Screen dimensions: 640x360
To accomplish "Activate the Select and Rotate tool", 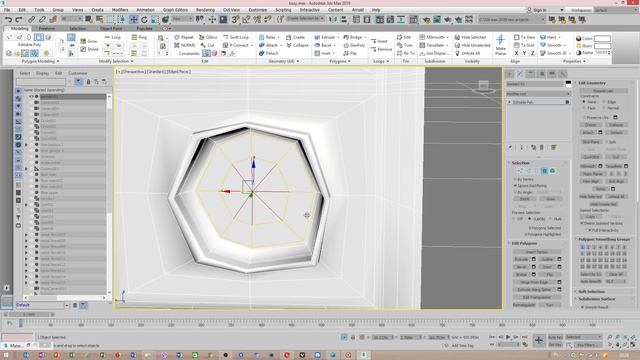I will [x=144, y=19].
